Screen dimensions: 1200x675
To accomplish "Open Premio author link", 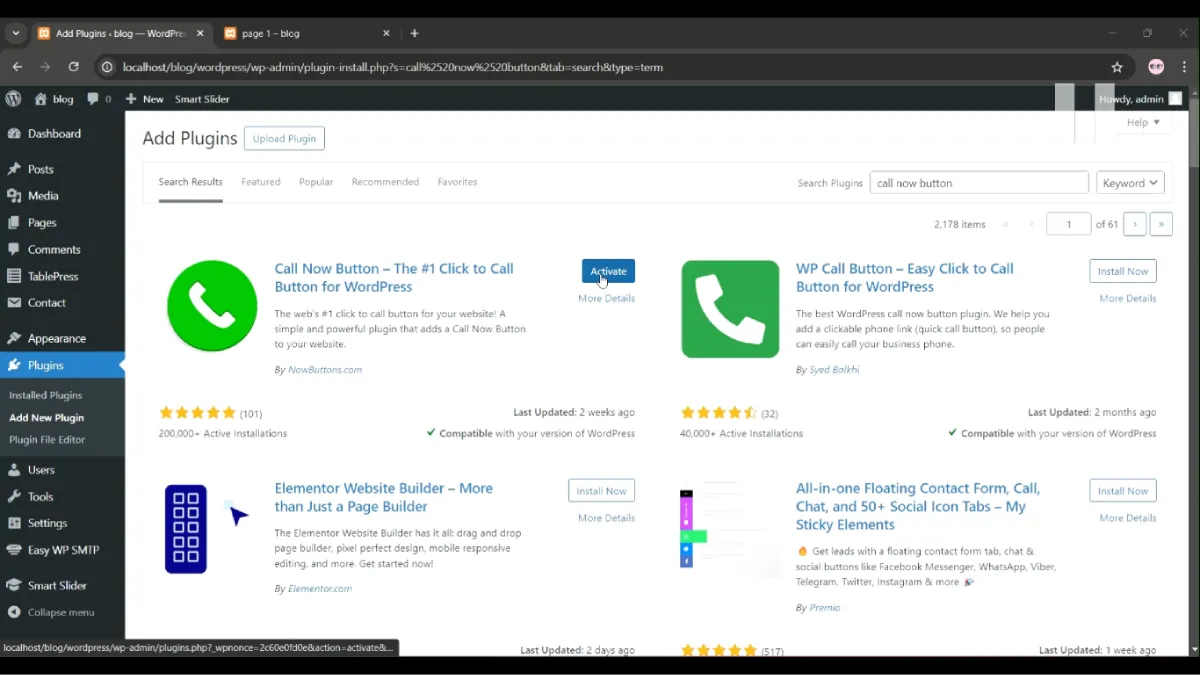I will tap(825, 608).
